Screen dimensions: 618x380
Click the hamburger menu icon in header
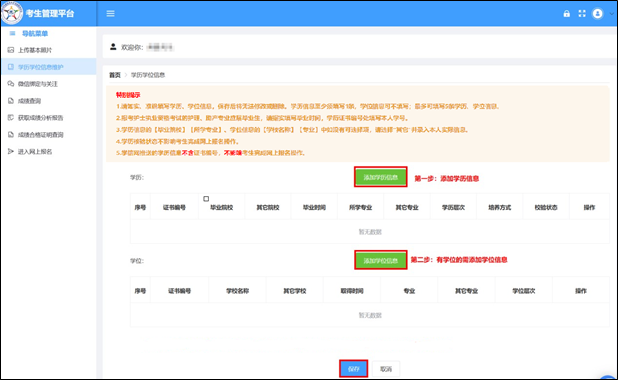(110, 13)
